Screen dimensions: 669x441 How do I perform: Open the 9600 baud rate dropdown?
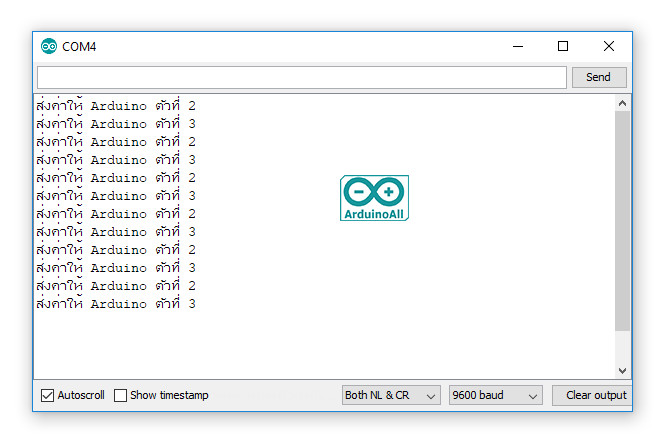pyautogui.click(x=495, y=395)
